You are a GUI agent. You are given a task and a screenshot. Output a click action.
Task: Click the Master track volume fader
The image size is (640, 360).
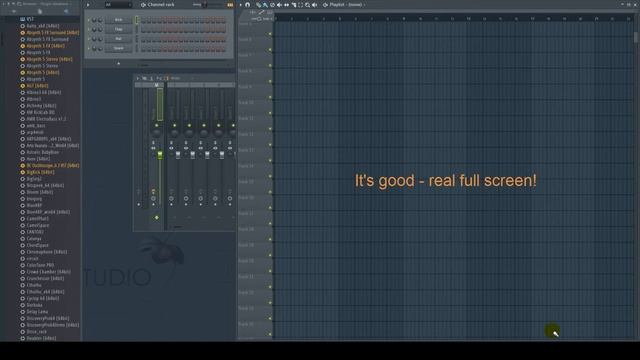point(160,155)
